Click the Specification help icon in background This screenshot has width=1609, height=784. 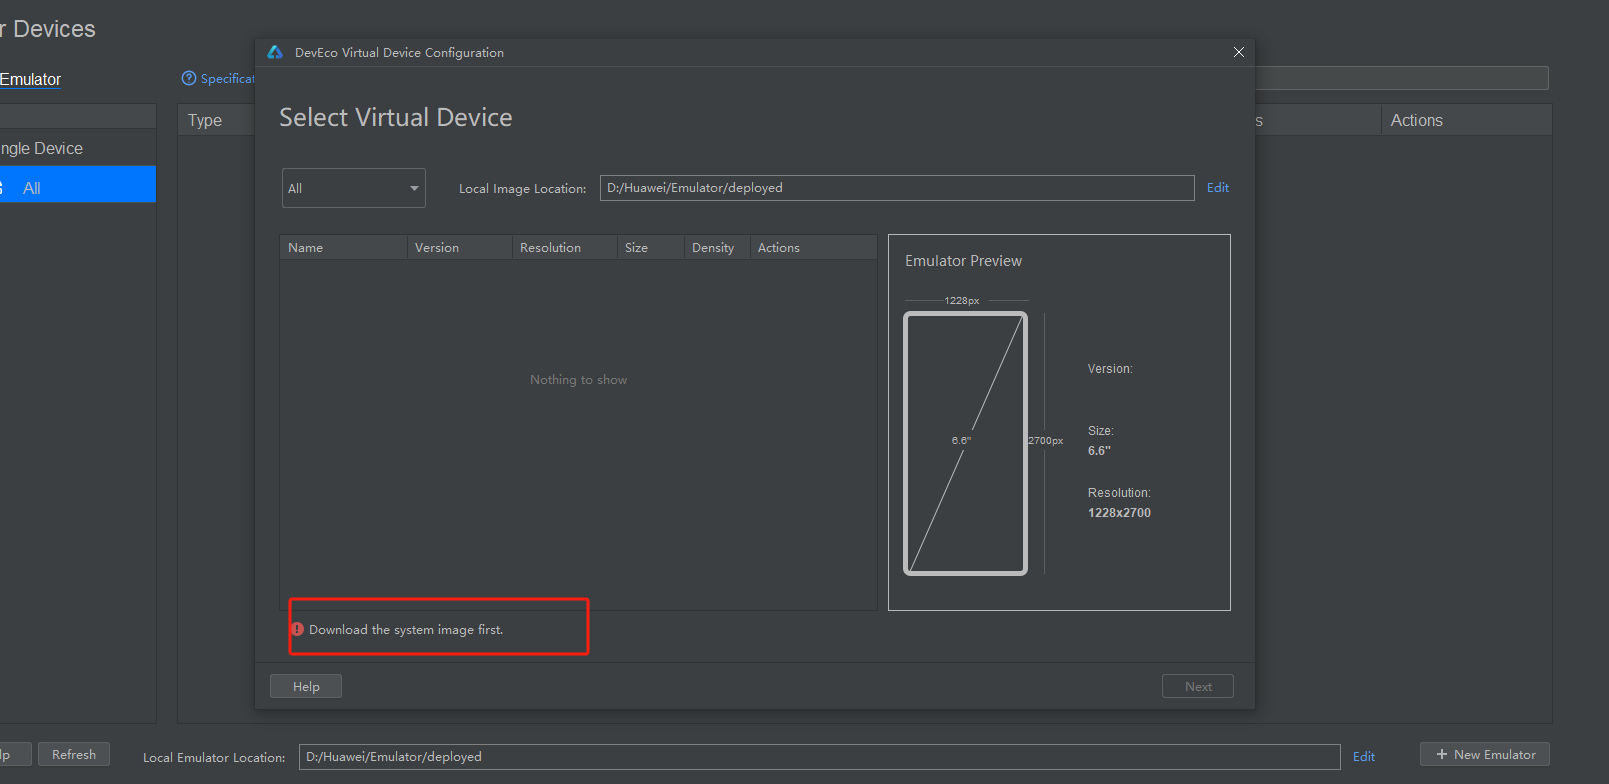pos(189,78)
